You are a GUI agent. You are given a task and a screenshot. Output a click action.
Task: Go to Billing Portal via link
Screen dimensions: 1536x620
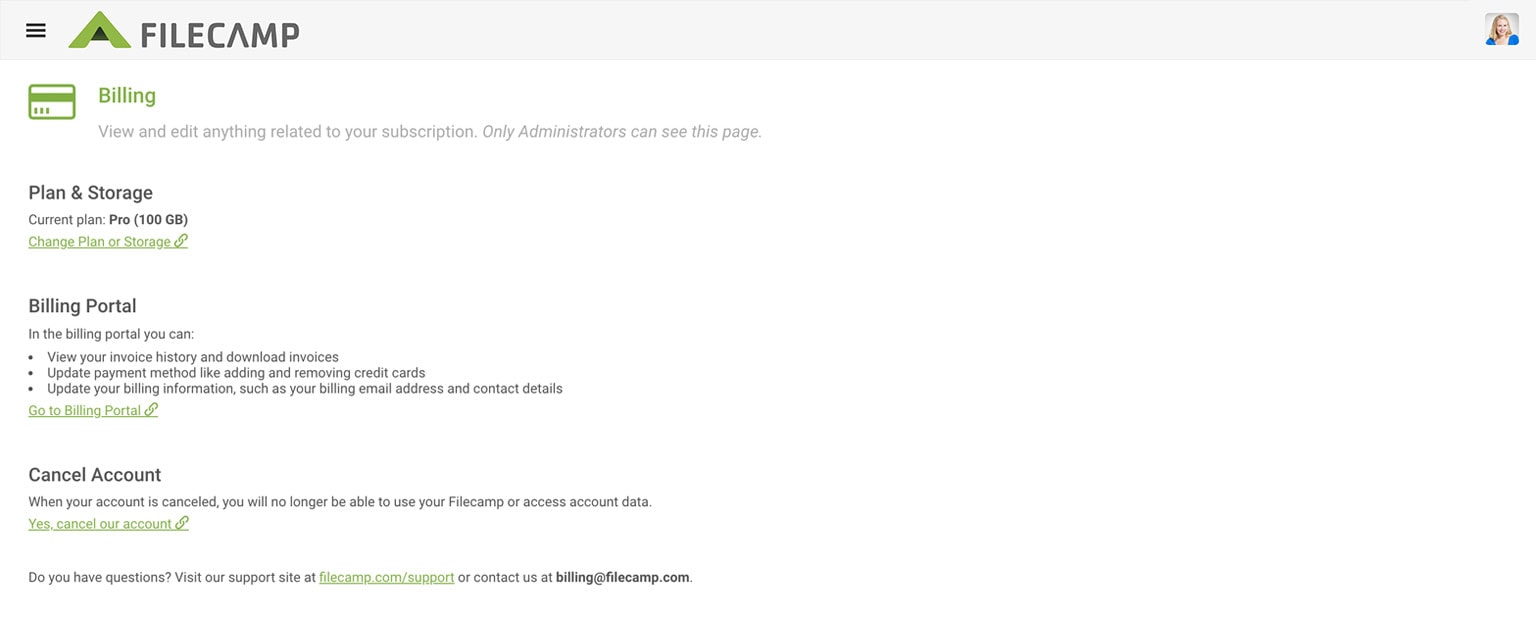84,410
